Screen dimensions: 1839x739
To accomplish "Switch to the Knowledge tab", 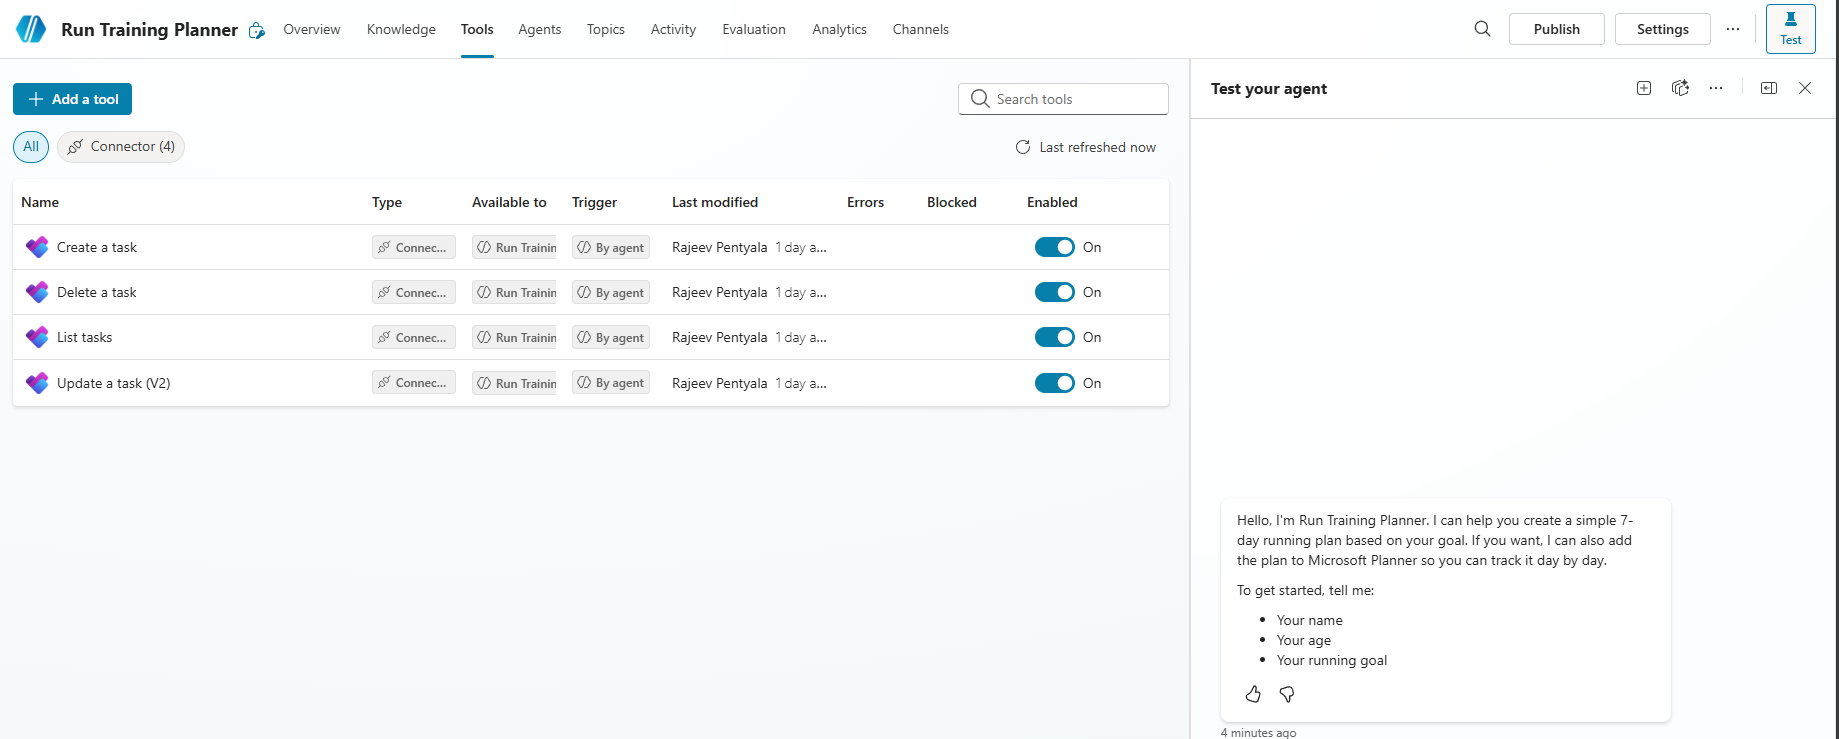I will (401, 29).
